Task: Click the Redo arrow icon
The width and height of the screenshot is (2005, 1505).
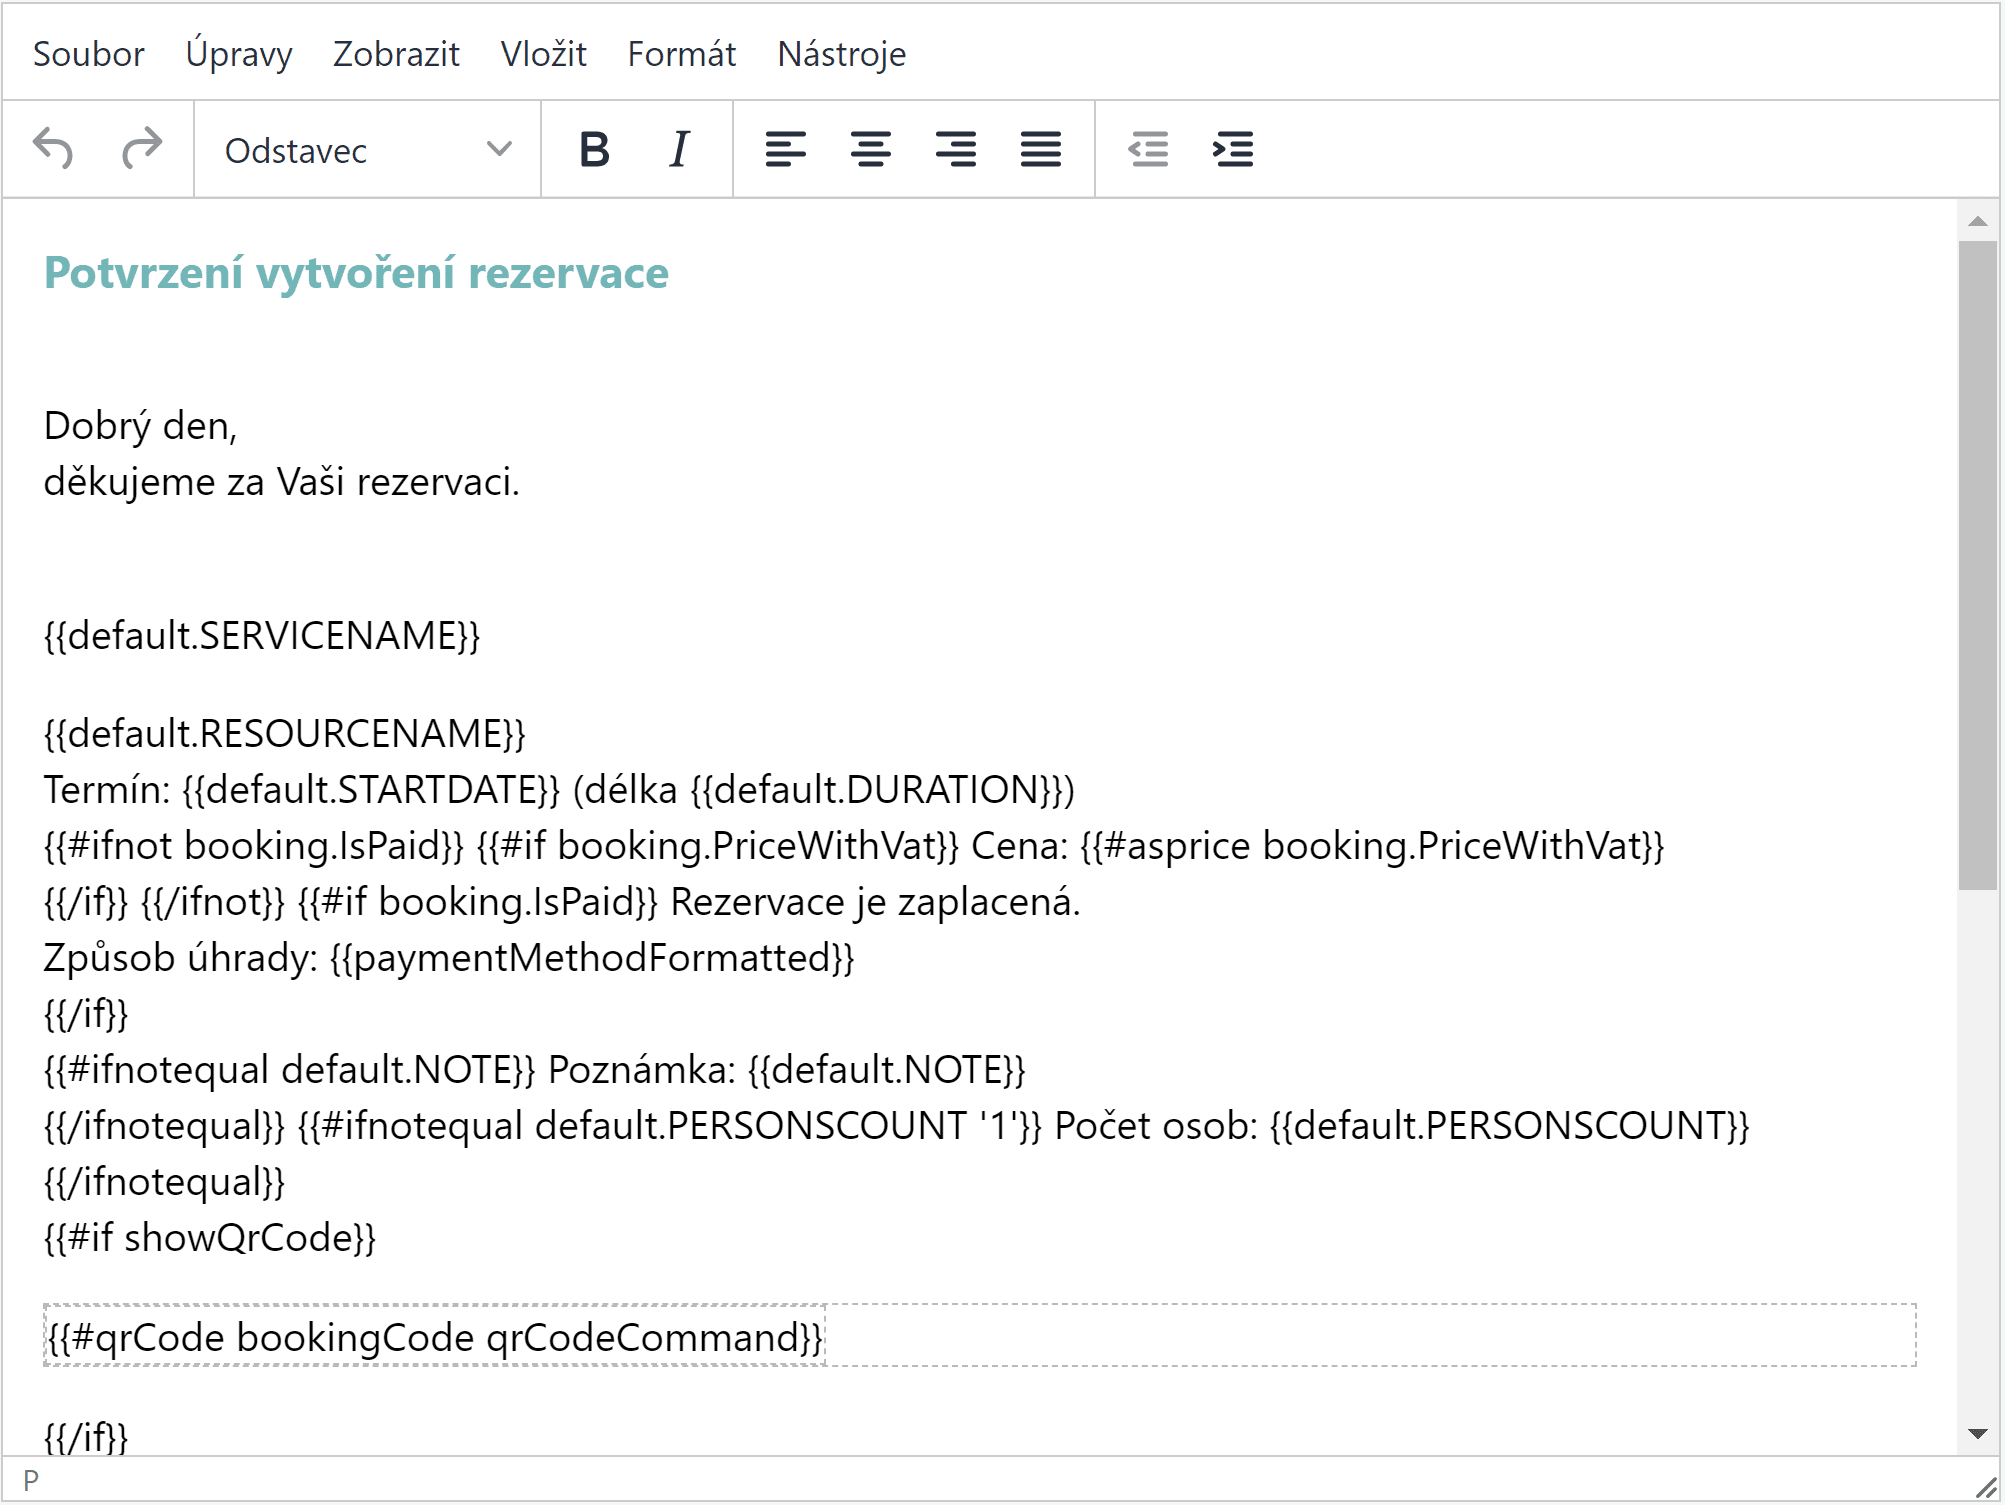Action: (141, 150)
